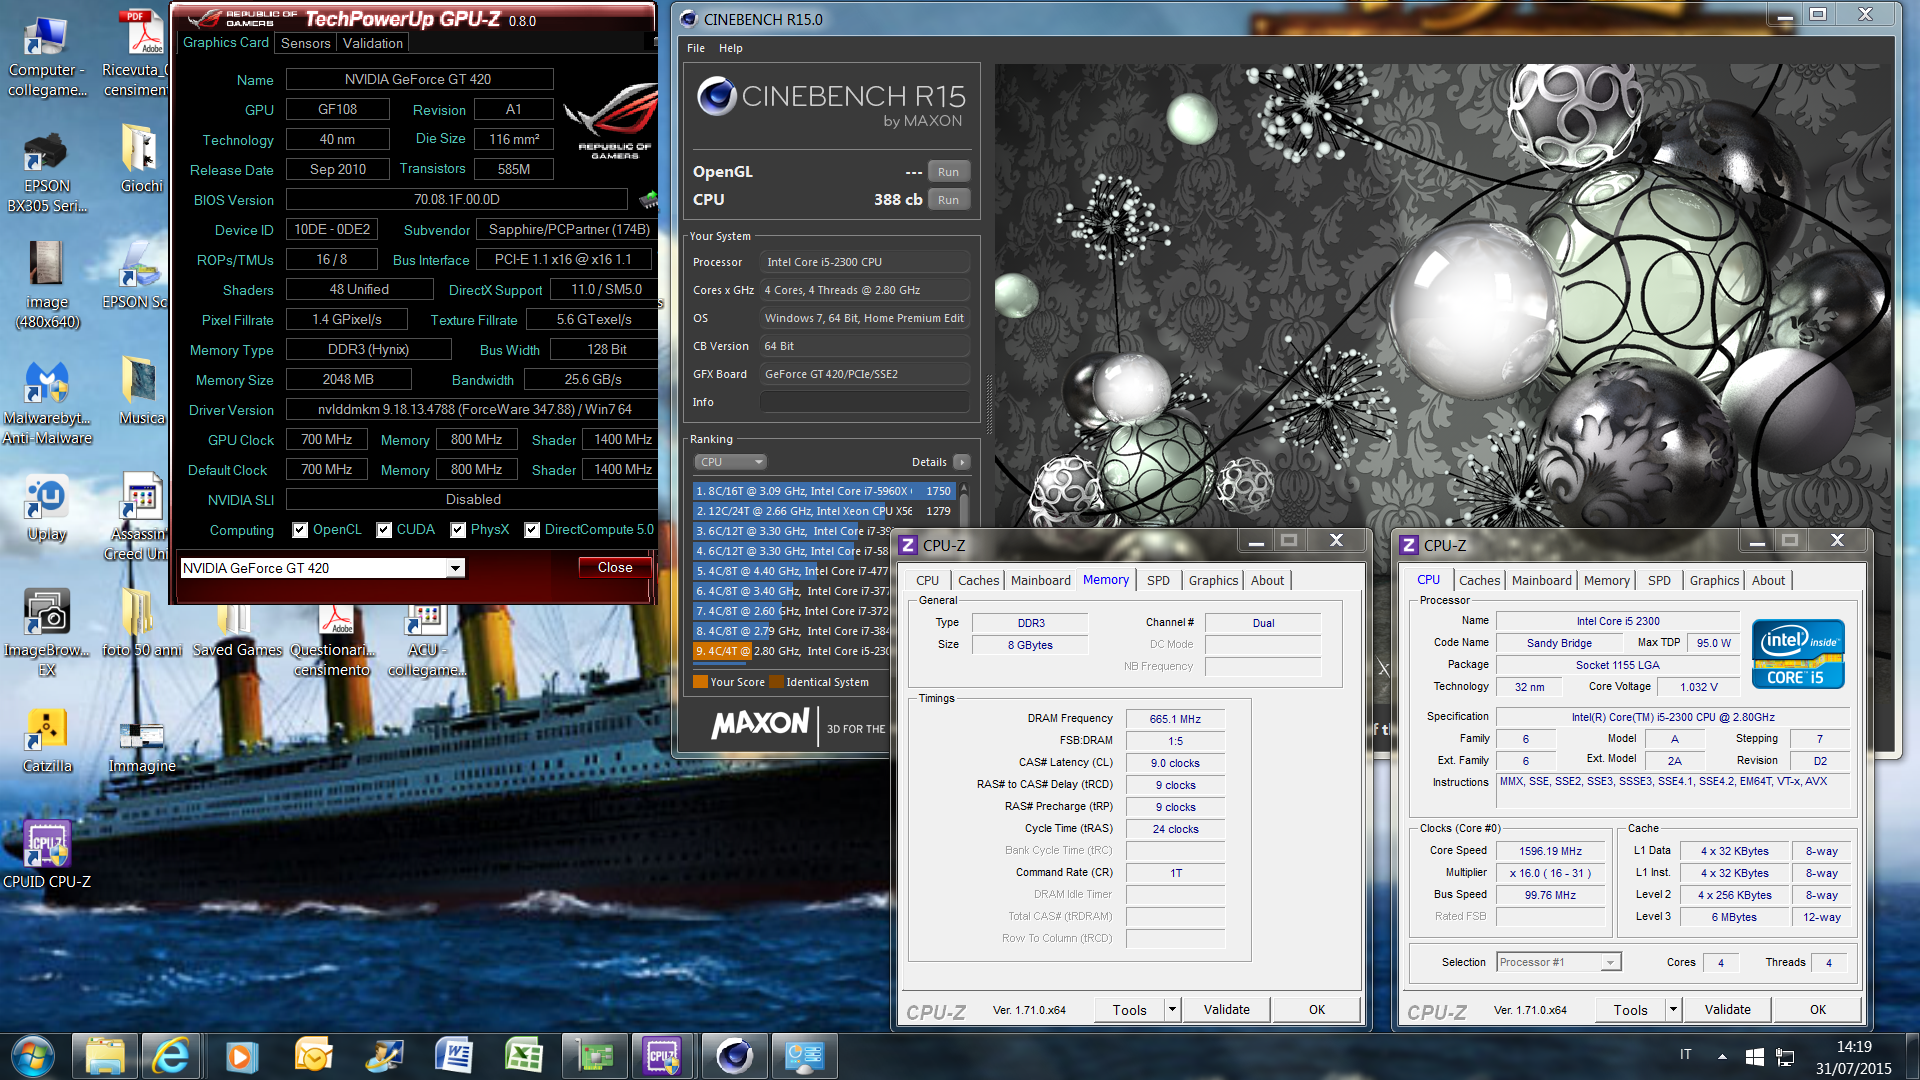1920x1080 pixels.
Task: Launch CPUID CPU-Z desktop shortcut
Action: [x=46, y=855]
